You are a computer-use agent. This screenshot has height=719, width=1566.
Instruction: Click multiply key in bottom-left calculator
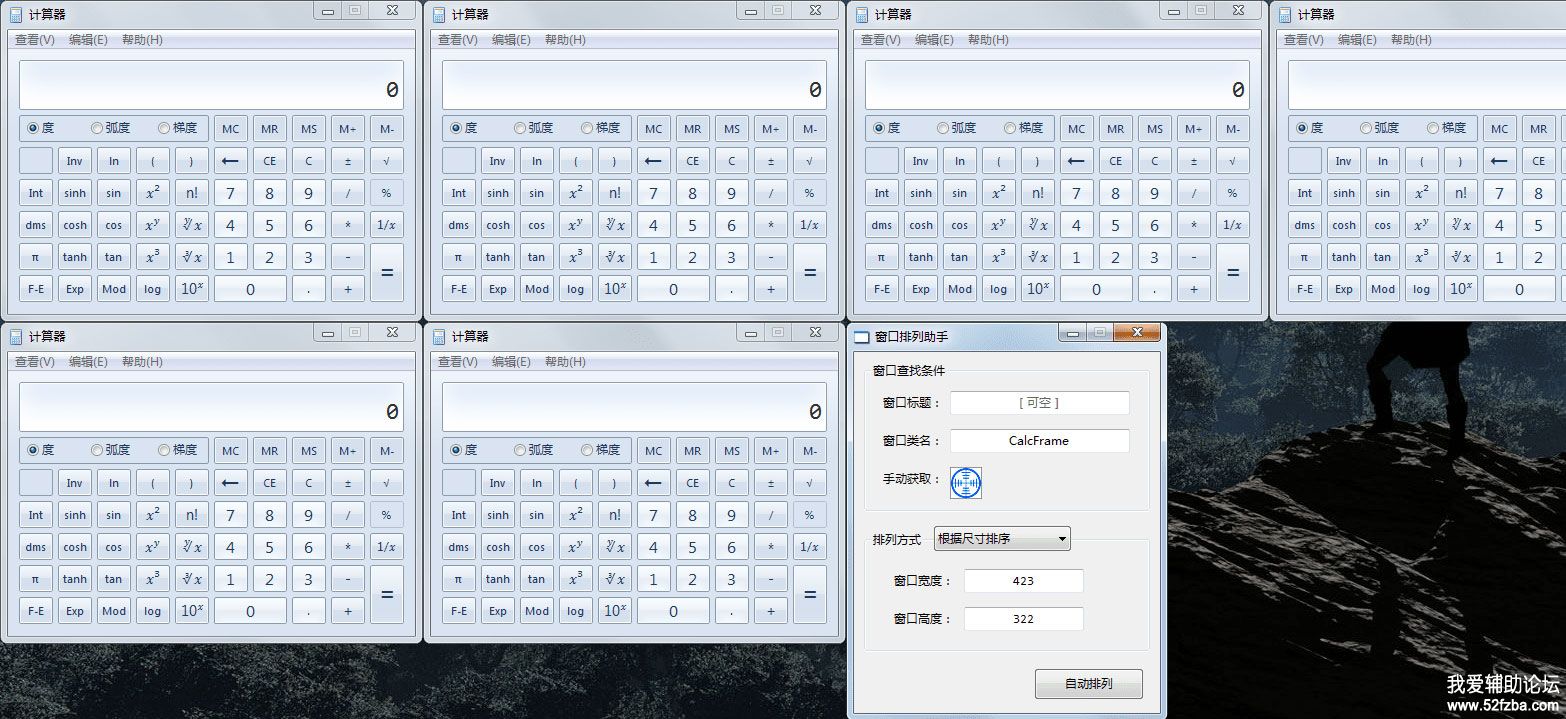[347, 547]
